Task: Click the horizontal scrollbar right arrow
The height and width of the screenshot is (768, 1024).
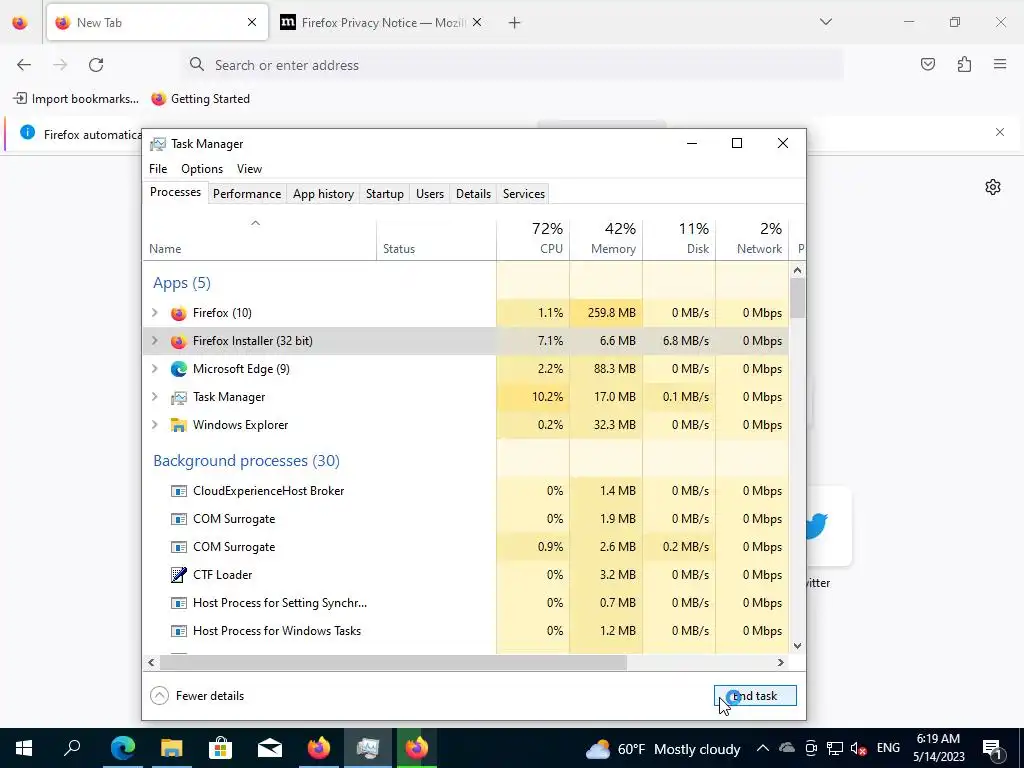Action: (x=780, y=663)
